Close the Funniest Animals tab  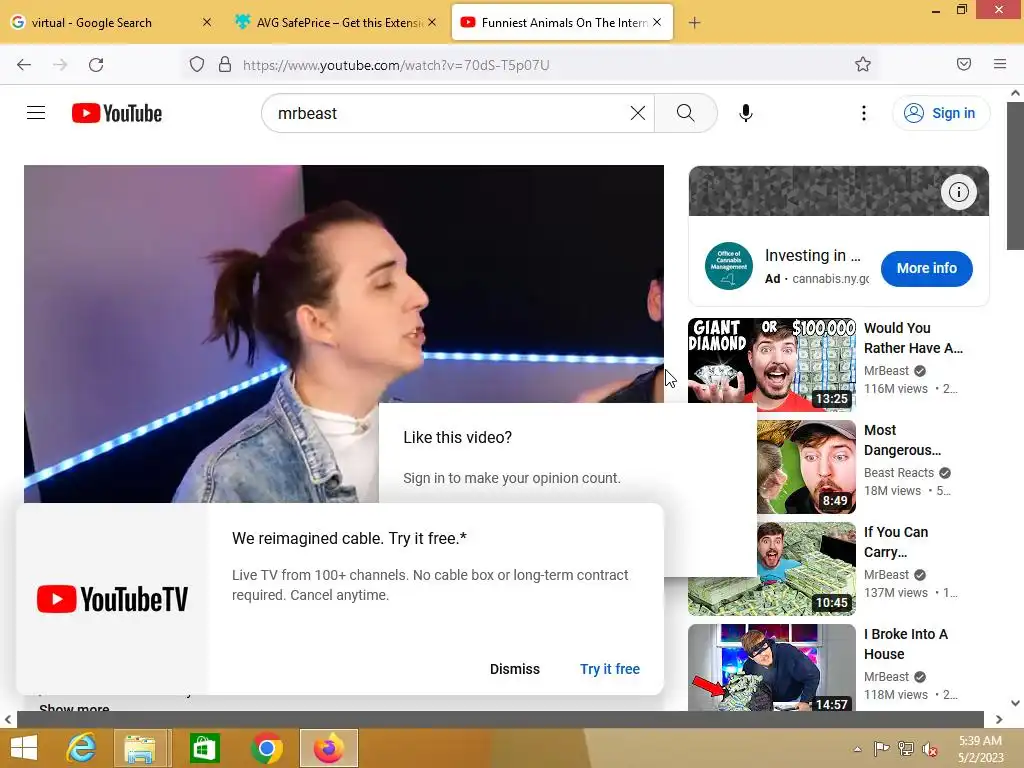[x=657, y=22]
